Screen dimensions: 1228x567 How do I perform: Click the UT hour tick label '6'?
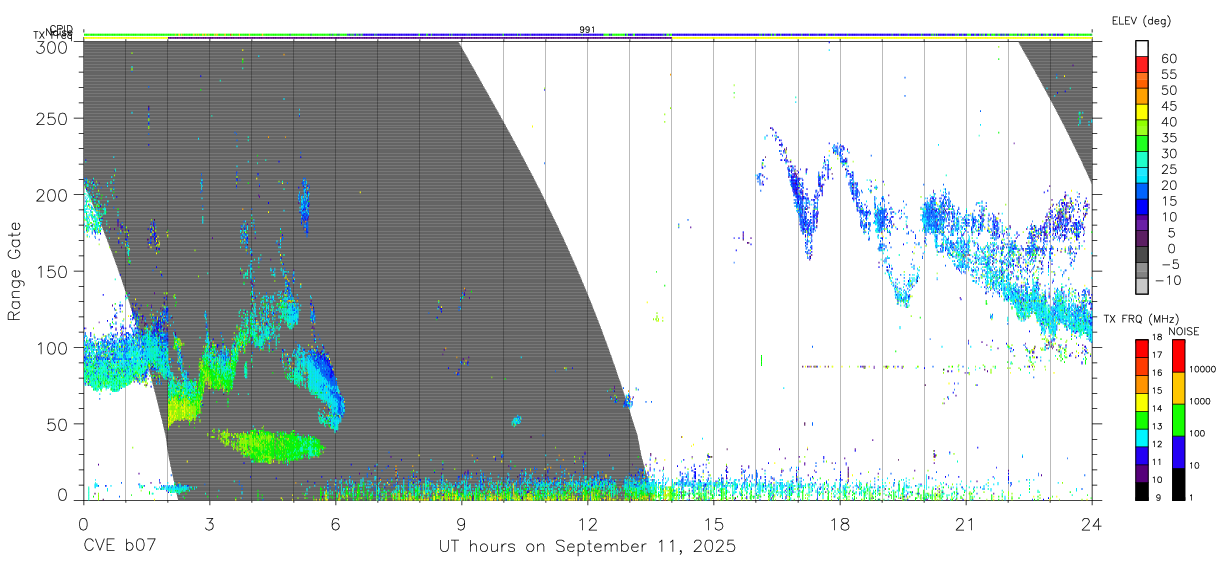click(x=335, y=523)
